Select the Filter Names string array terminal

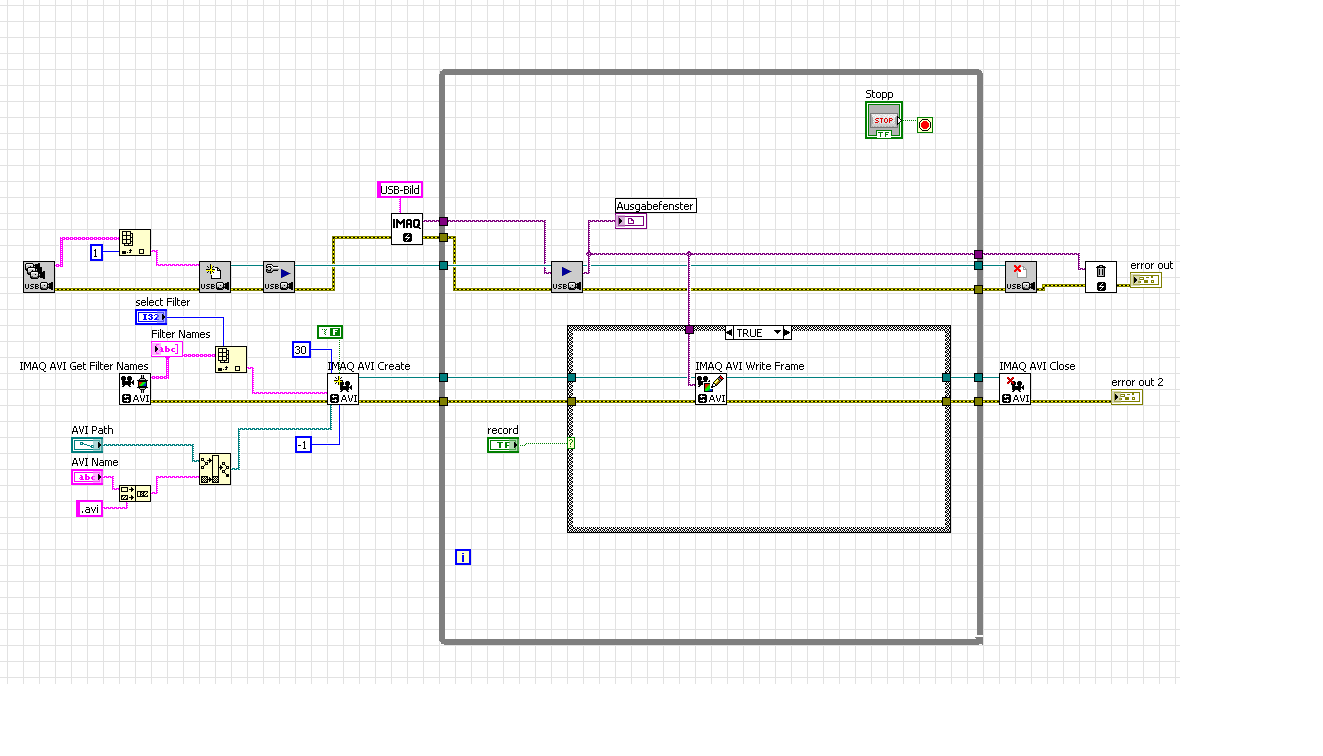[x=167, y=349]
